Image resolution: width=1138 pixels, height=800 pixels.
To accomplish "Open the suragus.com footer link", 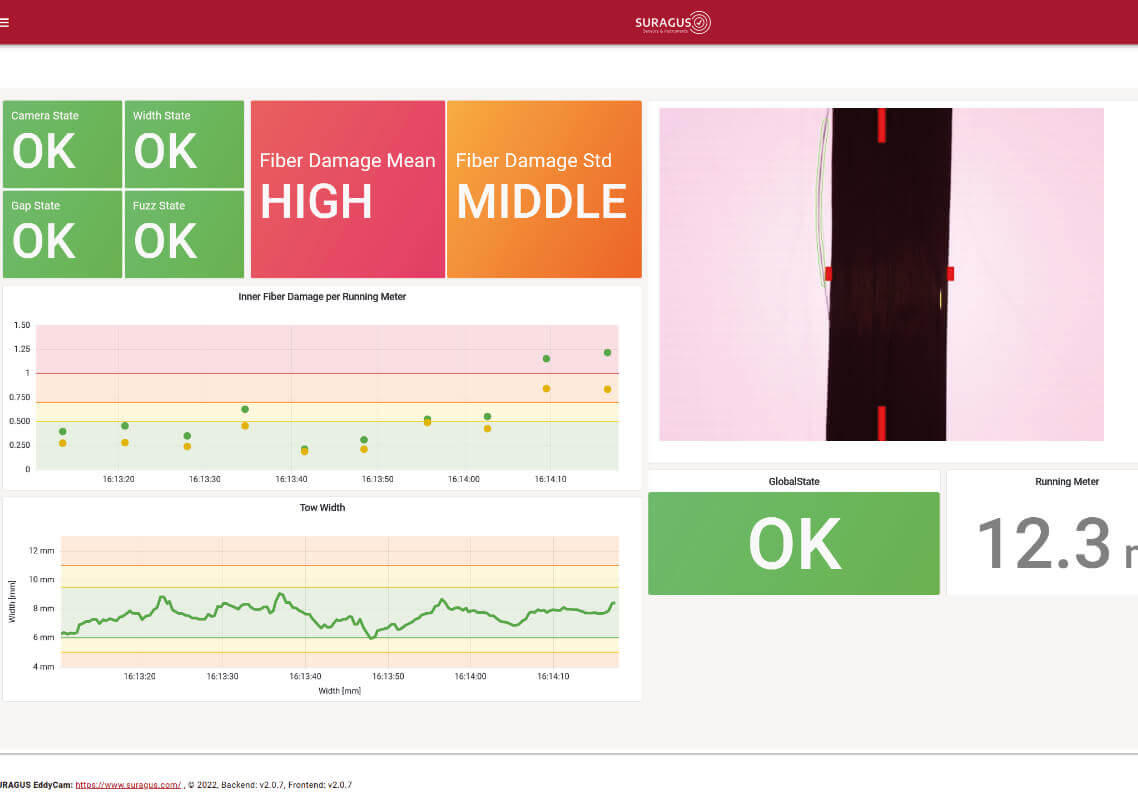I will coord(128,785).
